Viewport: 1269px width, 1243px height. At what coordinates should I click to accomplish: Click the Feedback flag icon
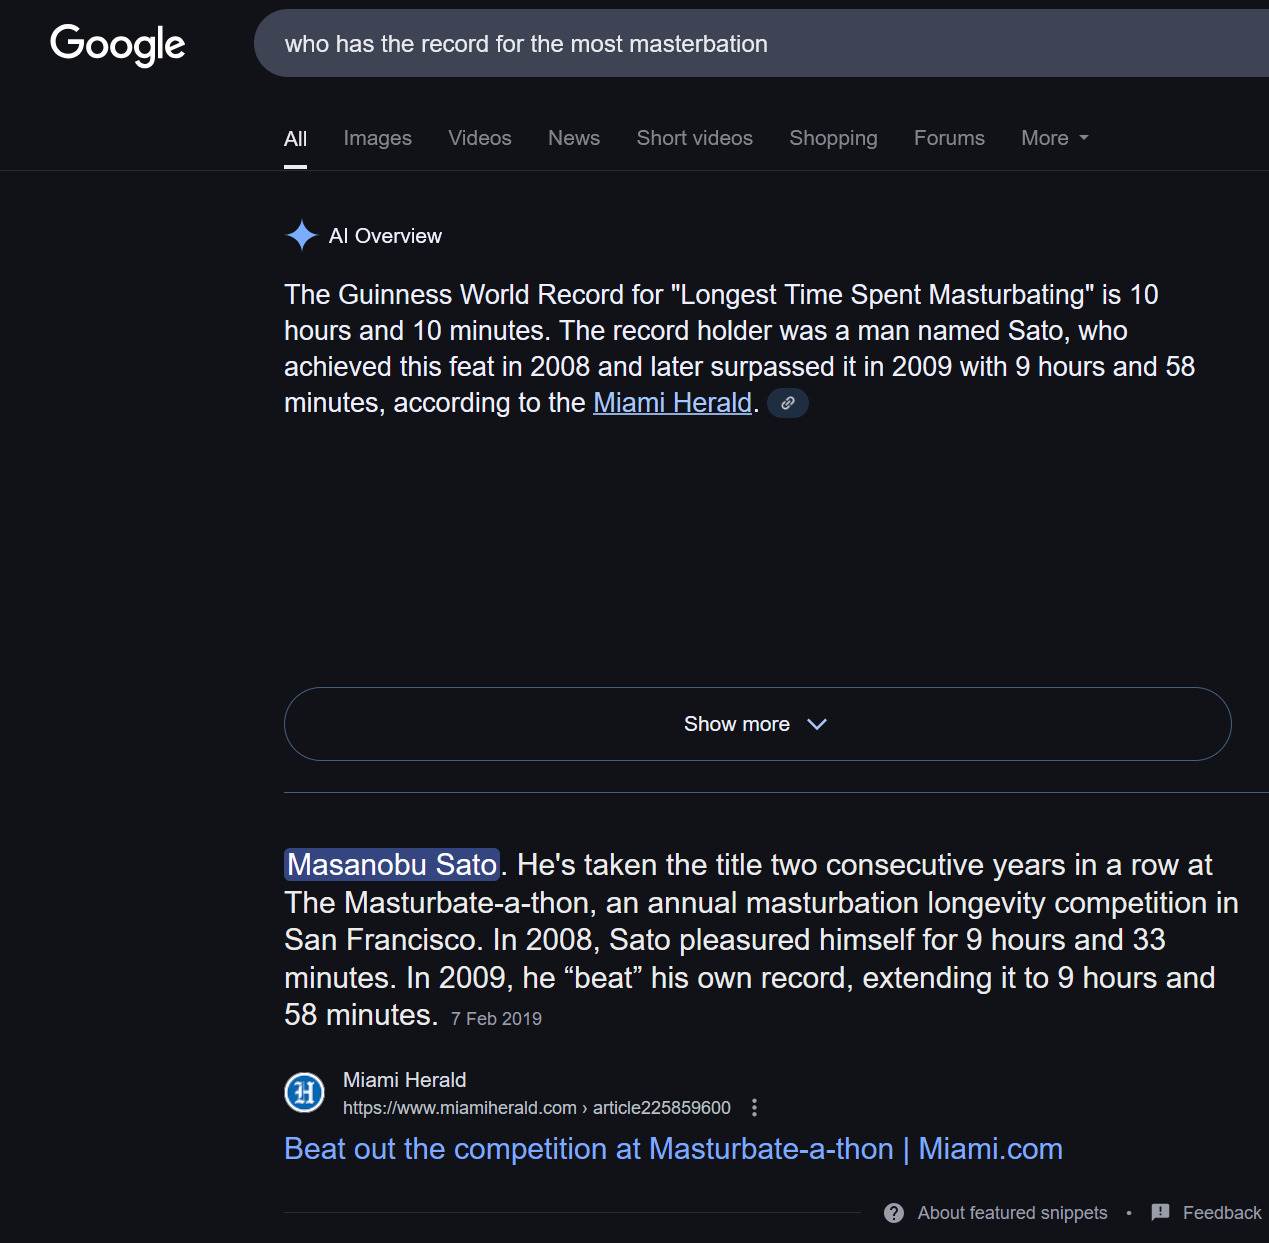coord(1160,1212)
